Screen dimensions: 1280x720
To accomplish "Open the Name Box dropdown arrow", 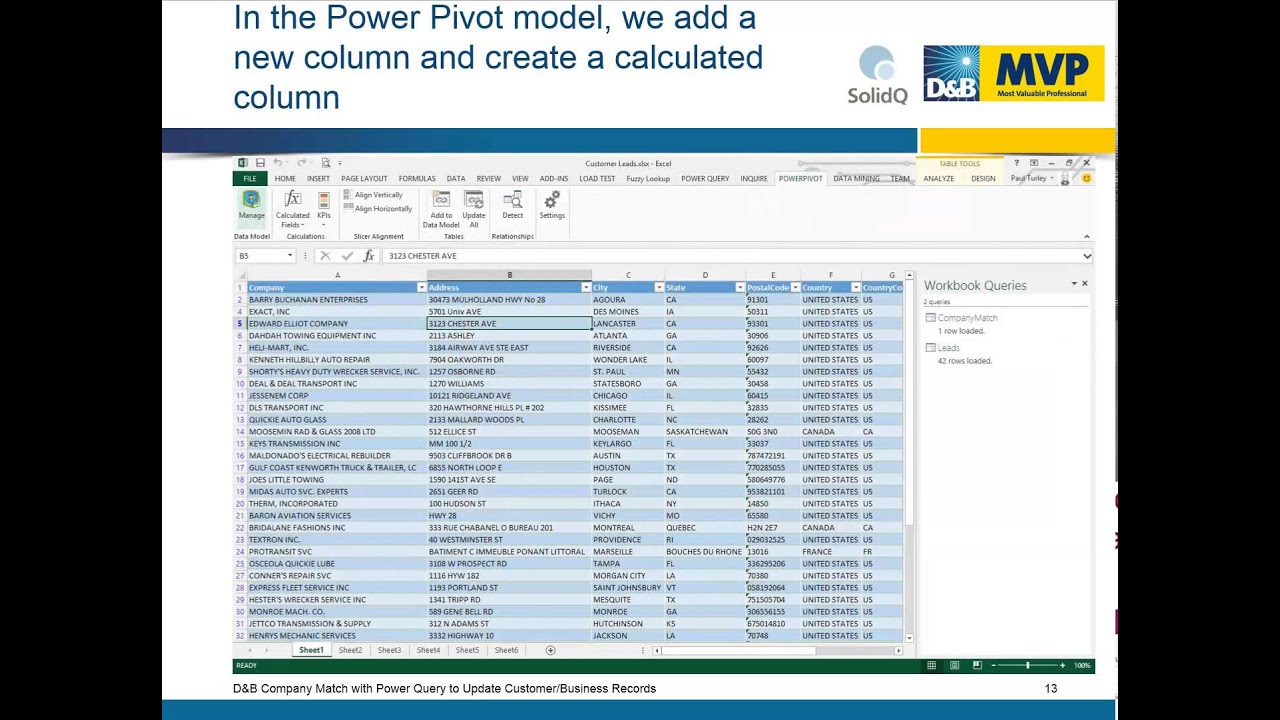I will point(290,256).
